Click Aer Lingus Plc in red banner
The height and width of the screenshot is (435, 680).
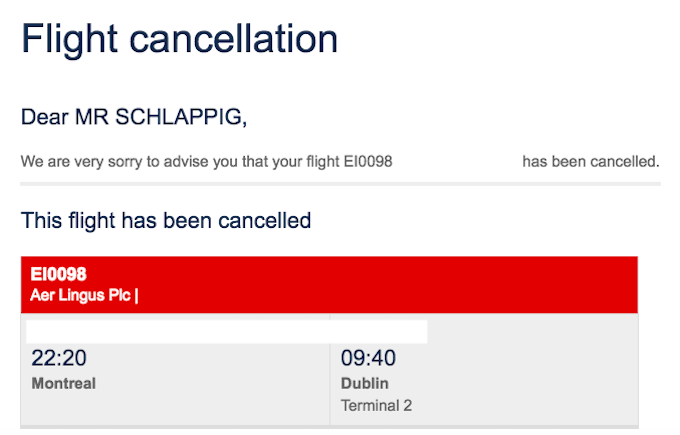tap(81, 295)
